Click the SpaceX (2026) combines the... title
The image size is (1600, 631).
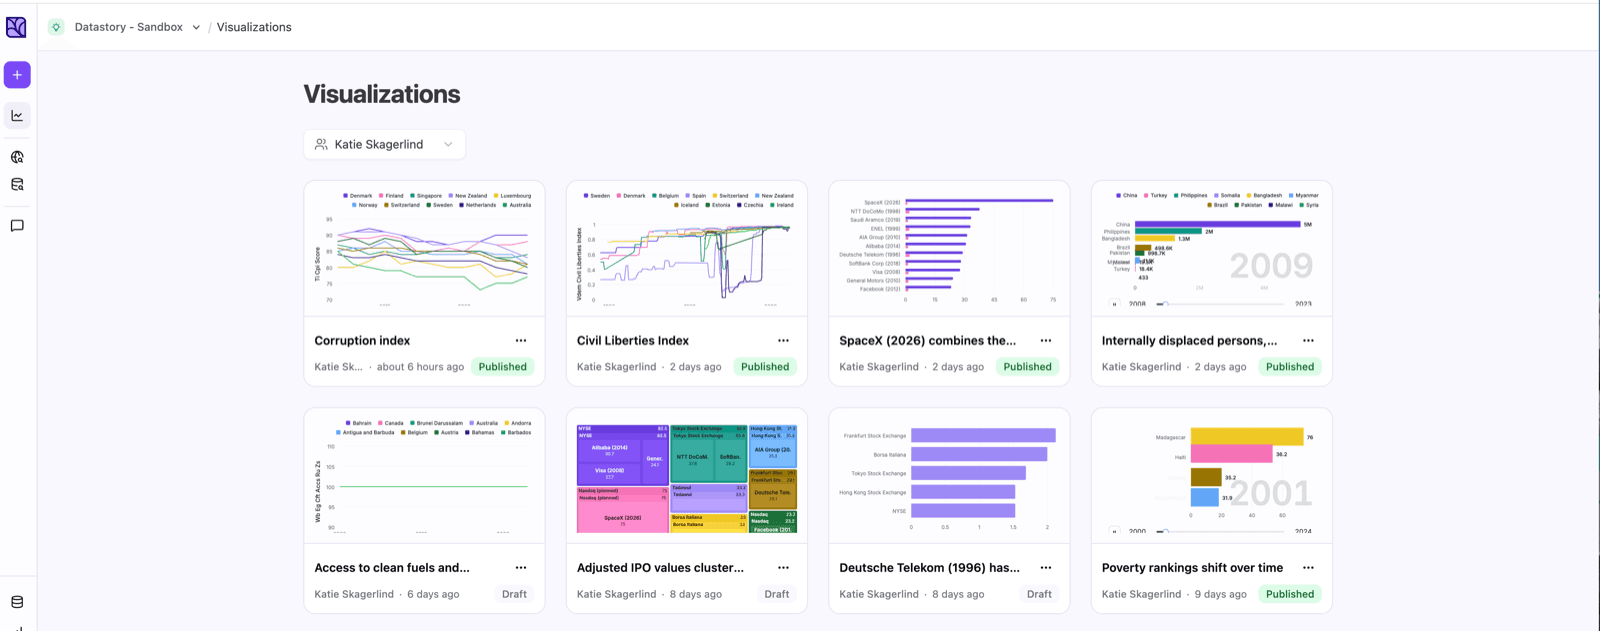coord(927,341)
